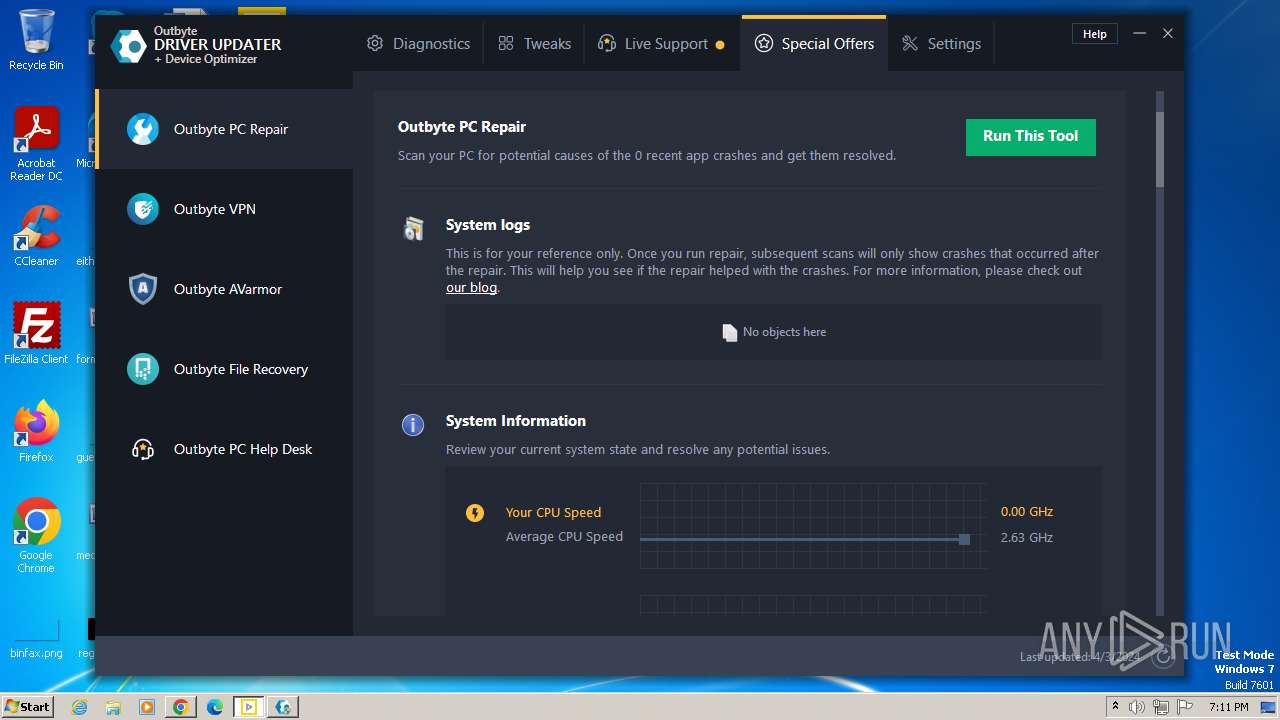Click the Run This Tool button
Screen dimensions: 1280x720
click(1030, 137)
